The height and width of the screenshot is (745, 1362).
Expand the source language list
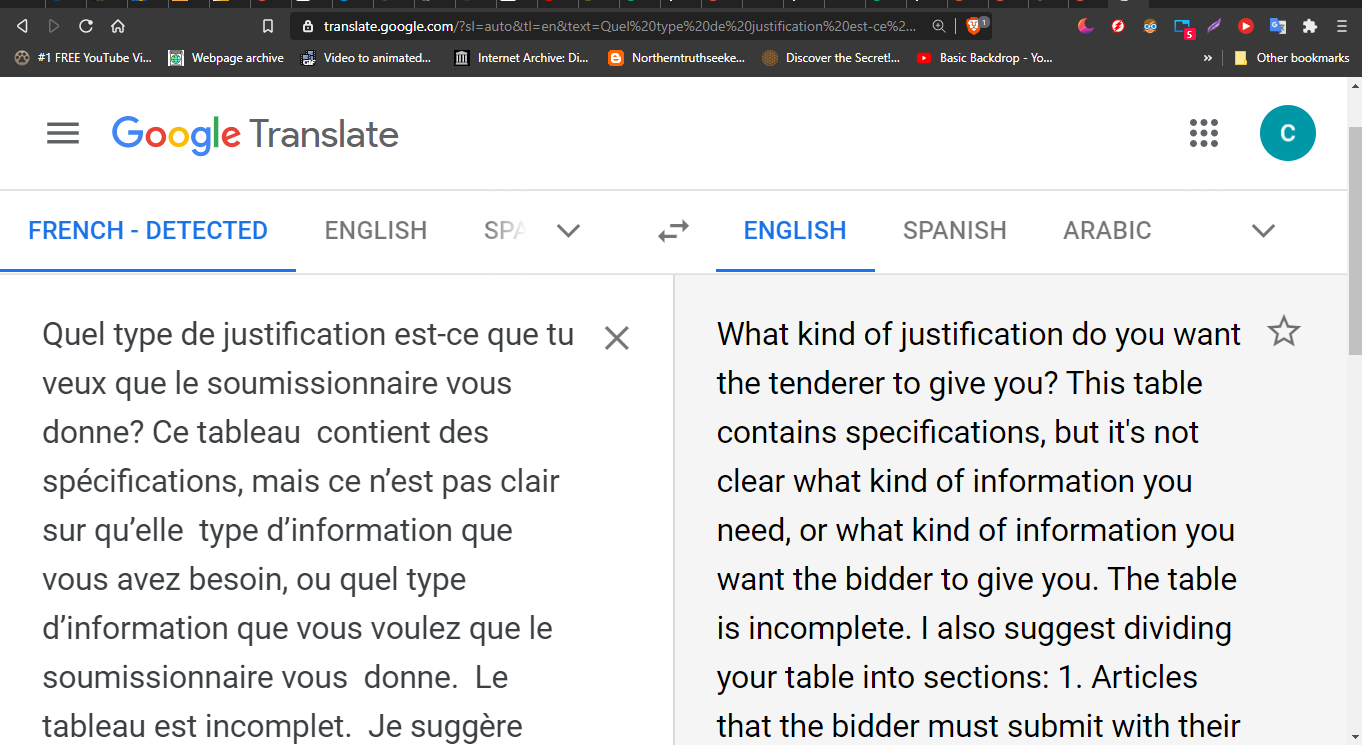tap(568, 231)
